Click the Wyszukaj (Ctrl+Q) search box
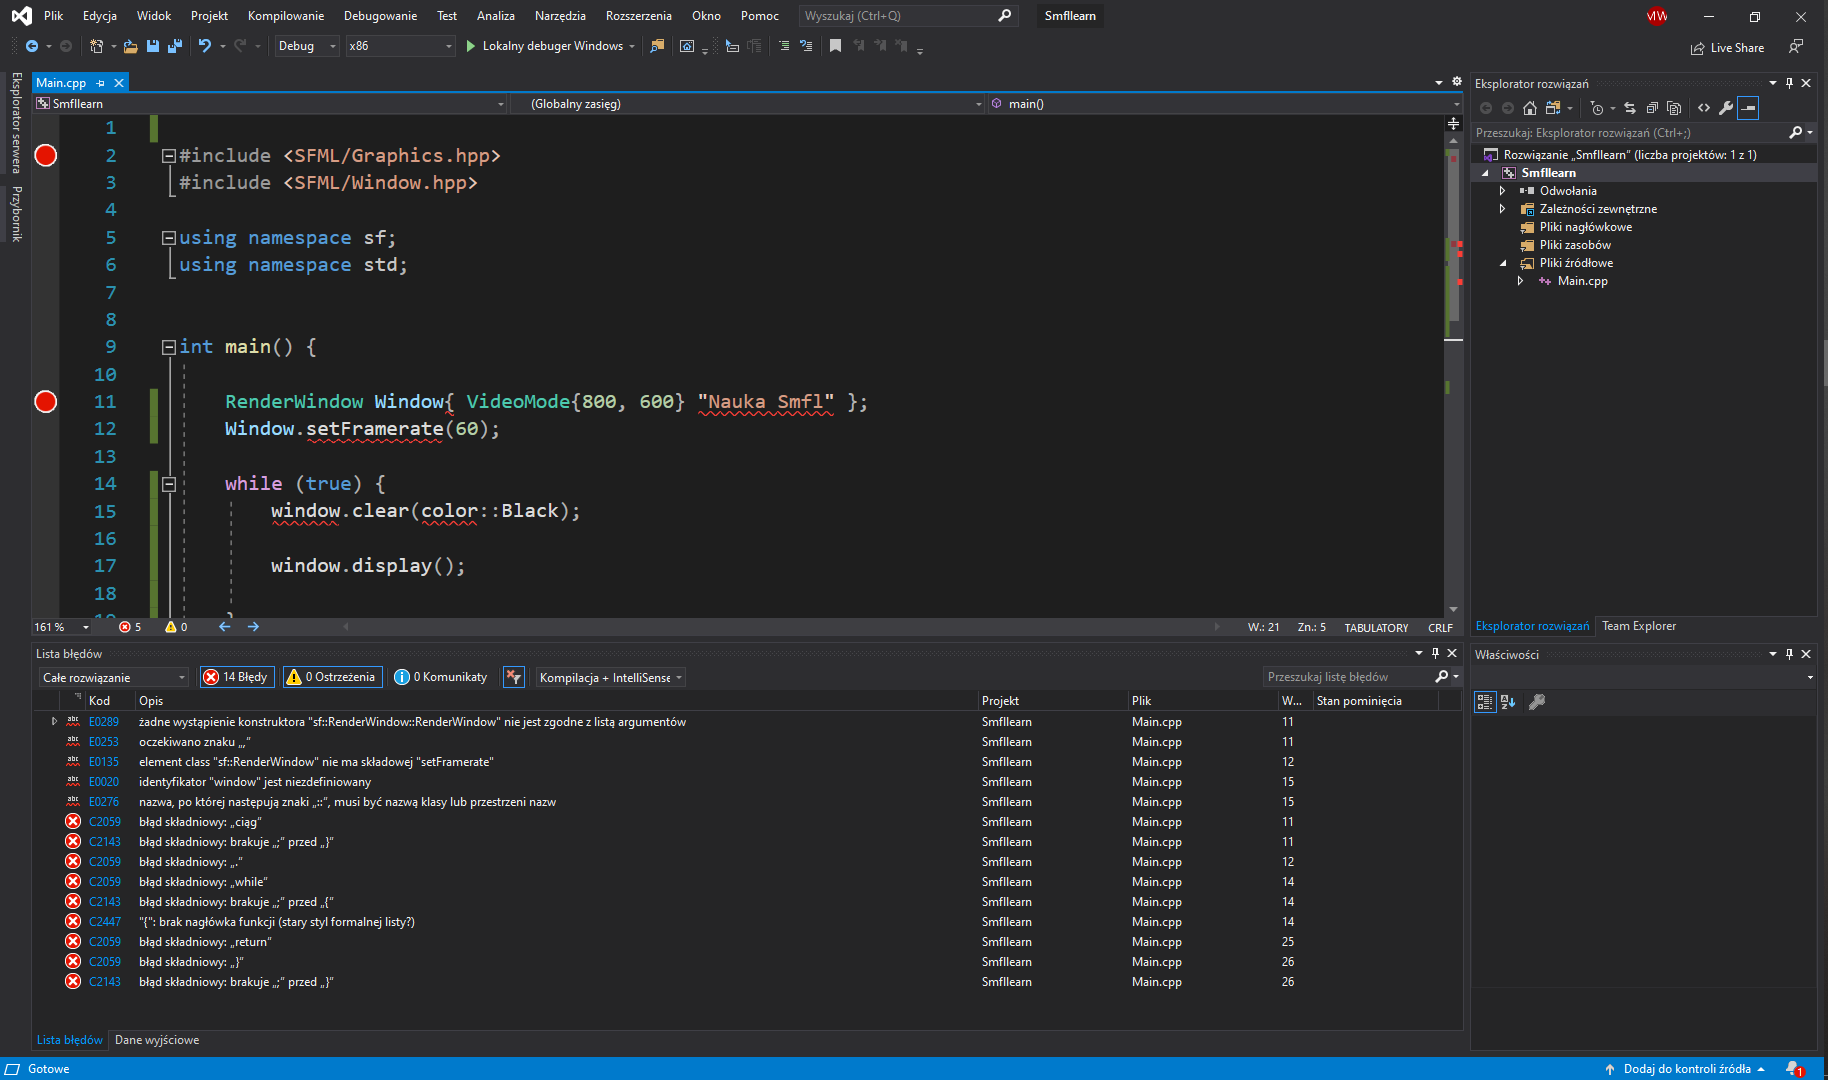Screen dimensions: 1828x1080 [907, 16]
